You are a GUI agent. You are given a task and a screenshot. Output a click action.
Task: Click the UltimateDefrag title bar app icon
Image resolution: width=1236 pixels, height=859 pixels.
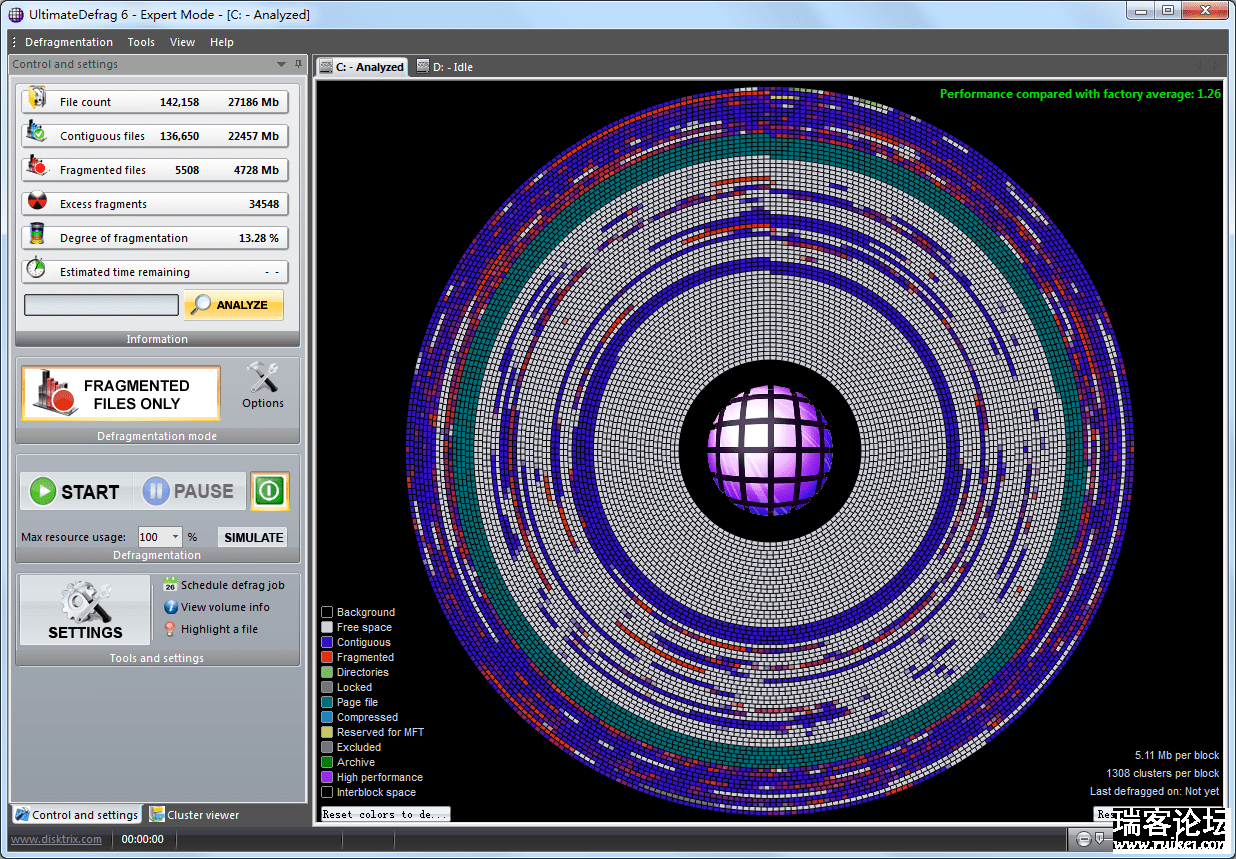16,14
